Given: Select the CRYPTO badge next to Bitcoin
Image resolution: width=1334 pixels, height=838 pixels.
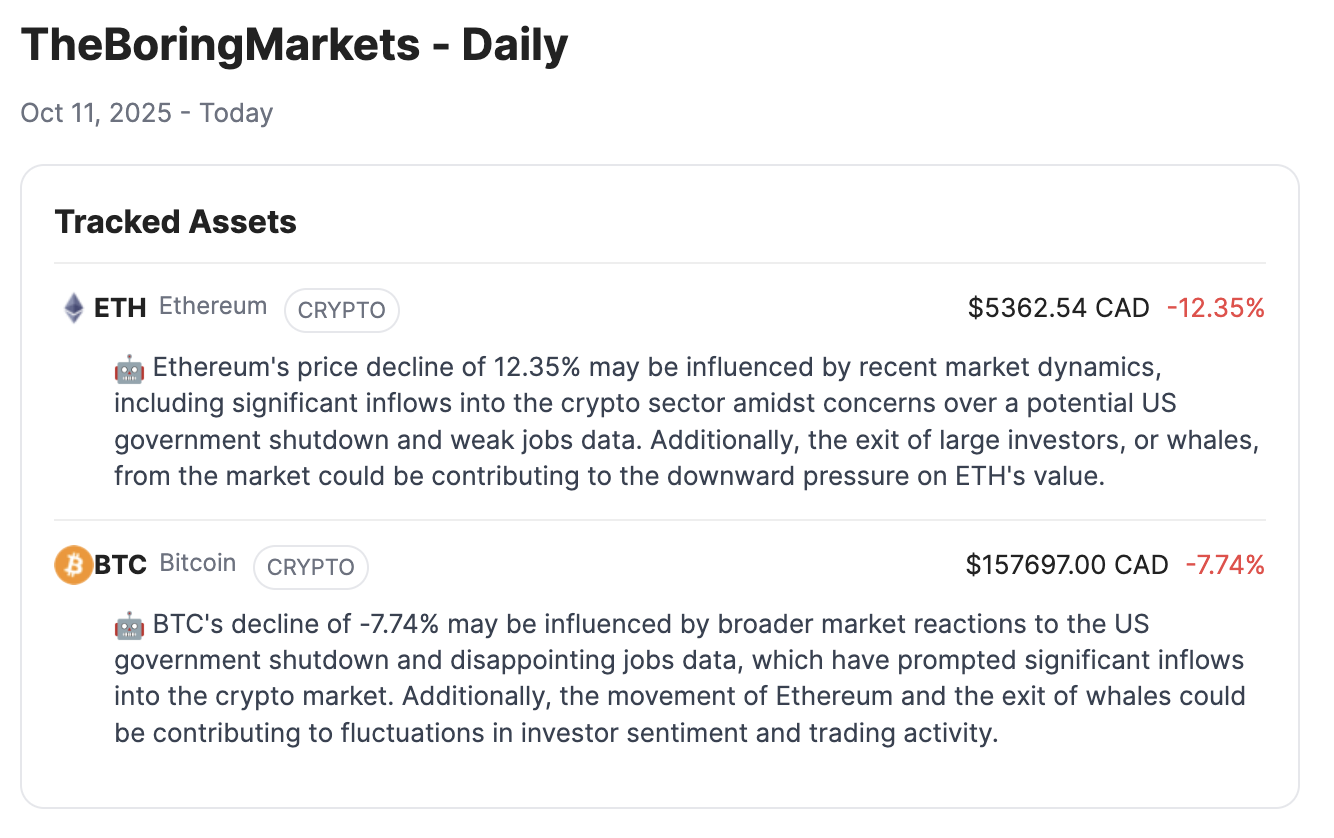Looking at the screenshot, I should (x=311, y=567).
